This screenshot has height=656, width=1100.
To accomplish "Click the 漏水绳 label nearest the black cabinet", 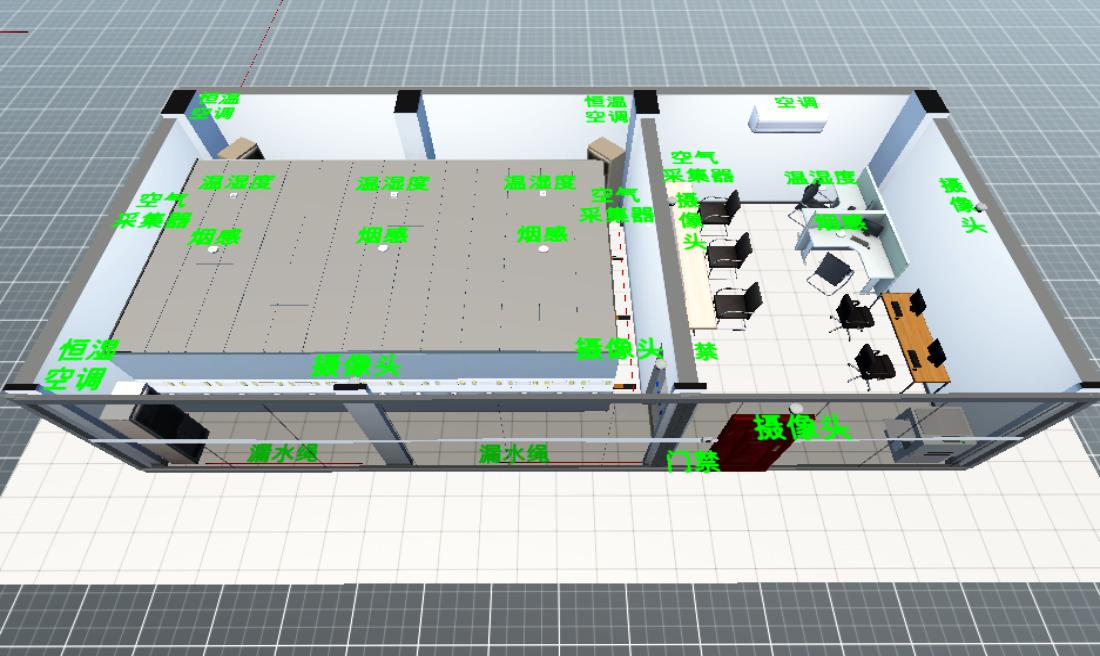I will 283,453.
